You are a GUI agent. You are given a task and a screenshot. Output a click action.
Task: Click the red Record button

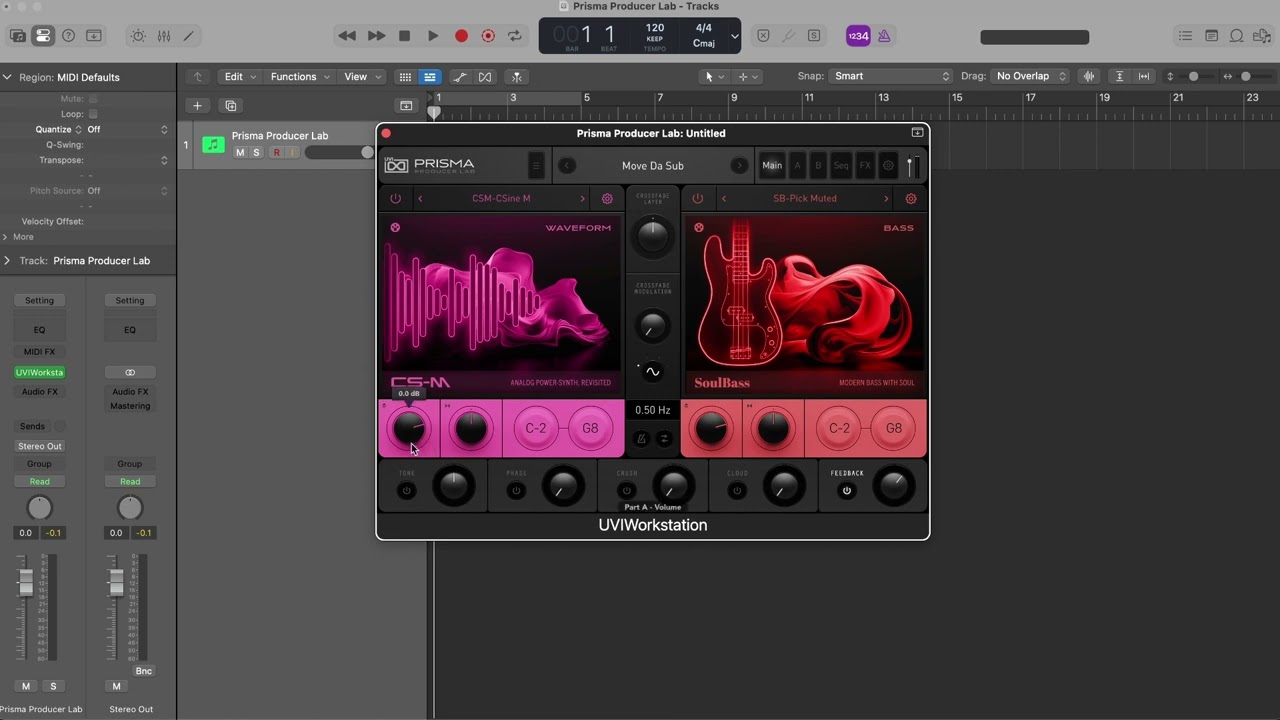(x=461, y=36)
